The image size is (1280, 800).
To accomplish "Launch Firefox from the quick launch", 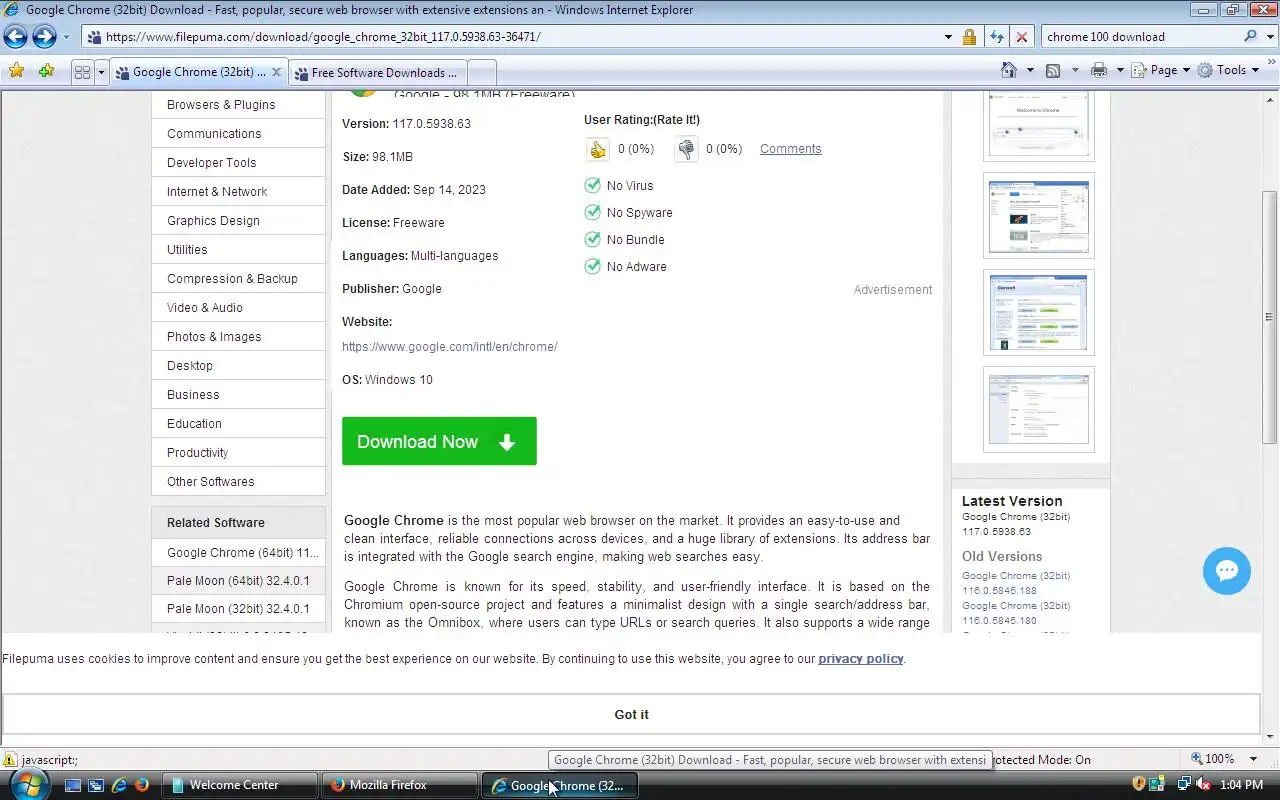I will pos(141,785).
